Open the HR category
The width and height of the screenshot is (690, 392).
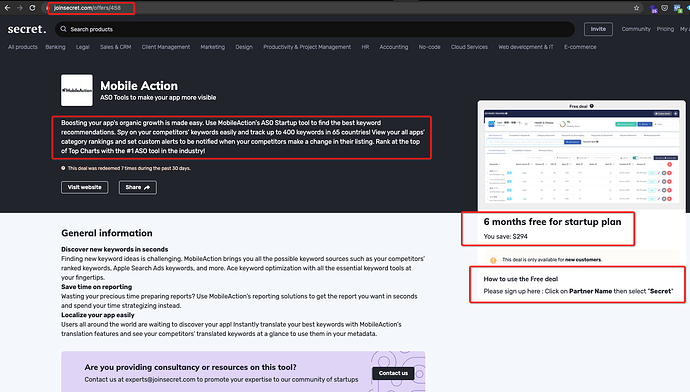tap(365, 47)
